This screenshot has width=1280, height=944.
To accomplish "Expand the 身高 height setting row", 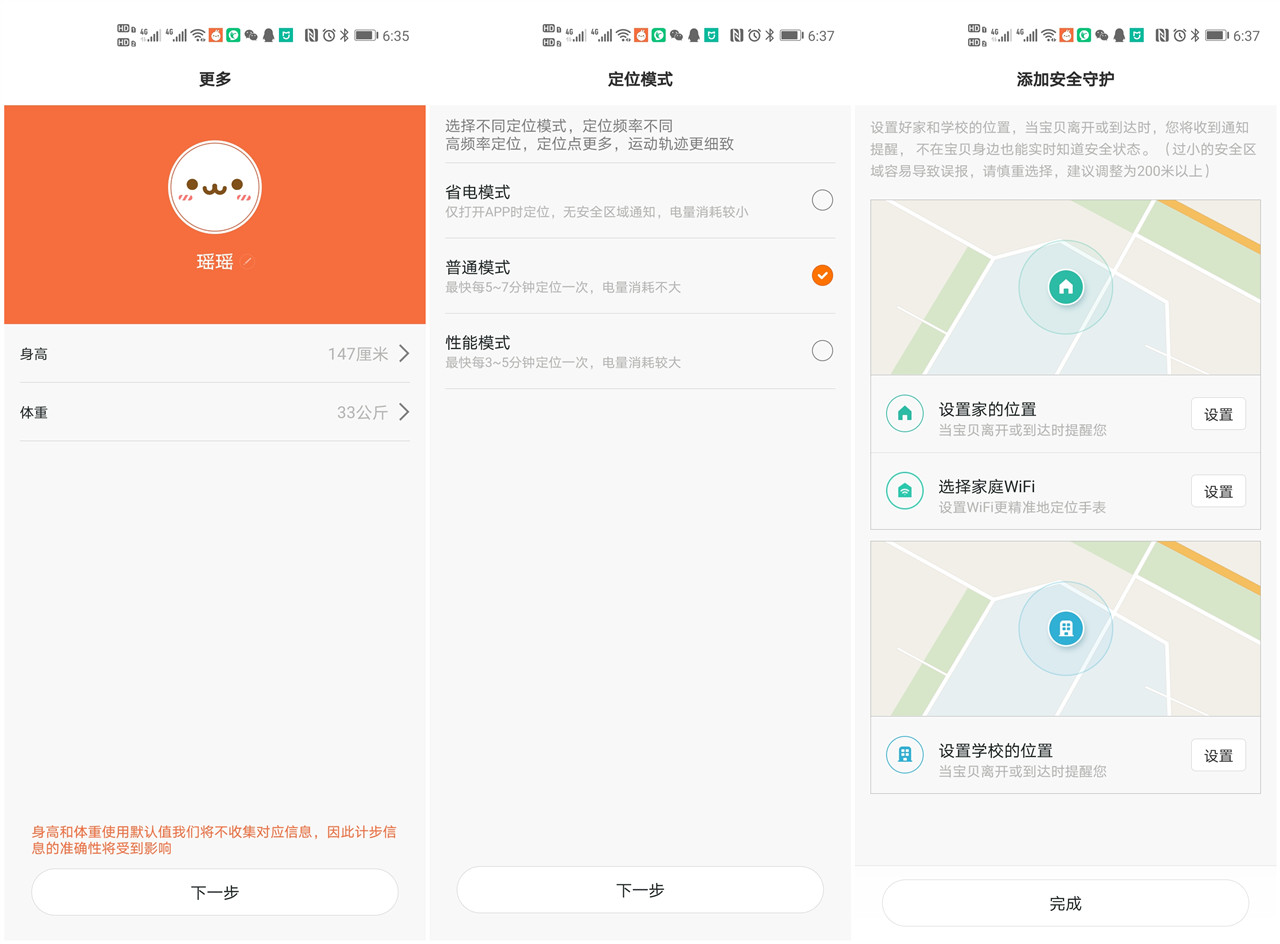I will point(215,353).
